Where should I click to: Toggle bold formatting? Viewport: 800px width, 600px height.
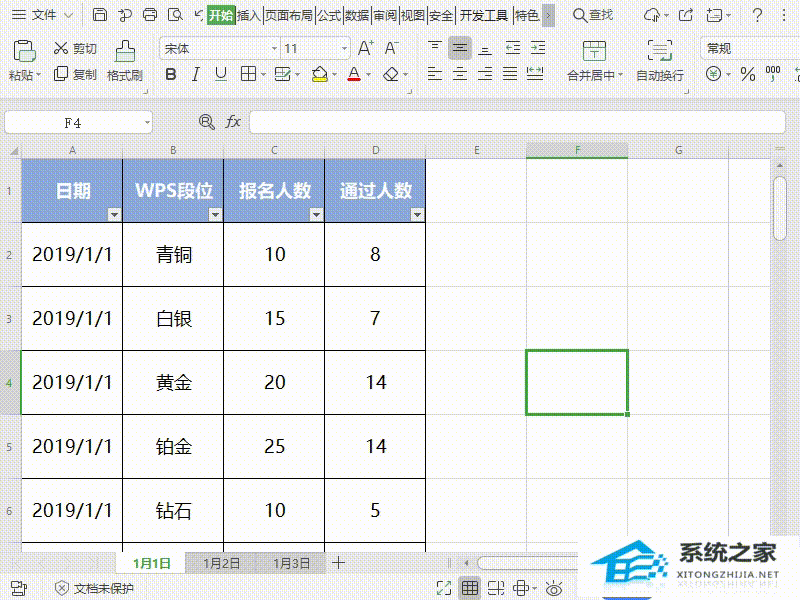[x=171, y=74]
